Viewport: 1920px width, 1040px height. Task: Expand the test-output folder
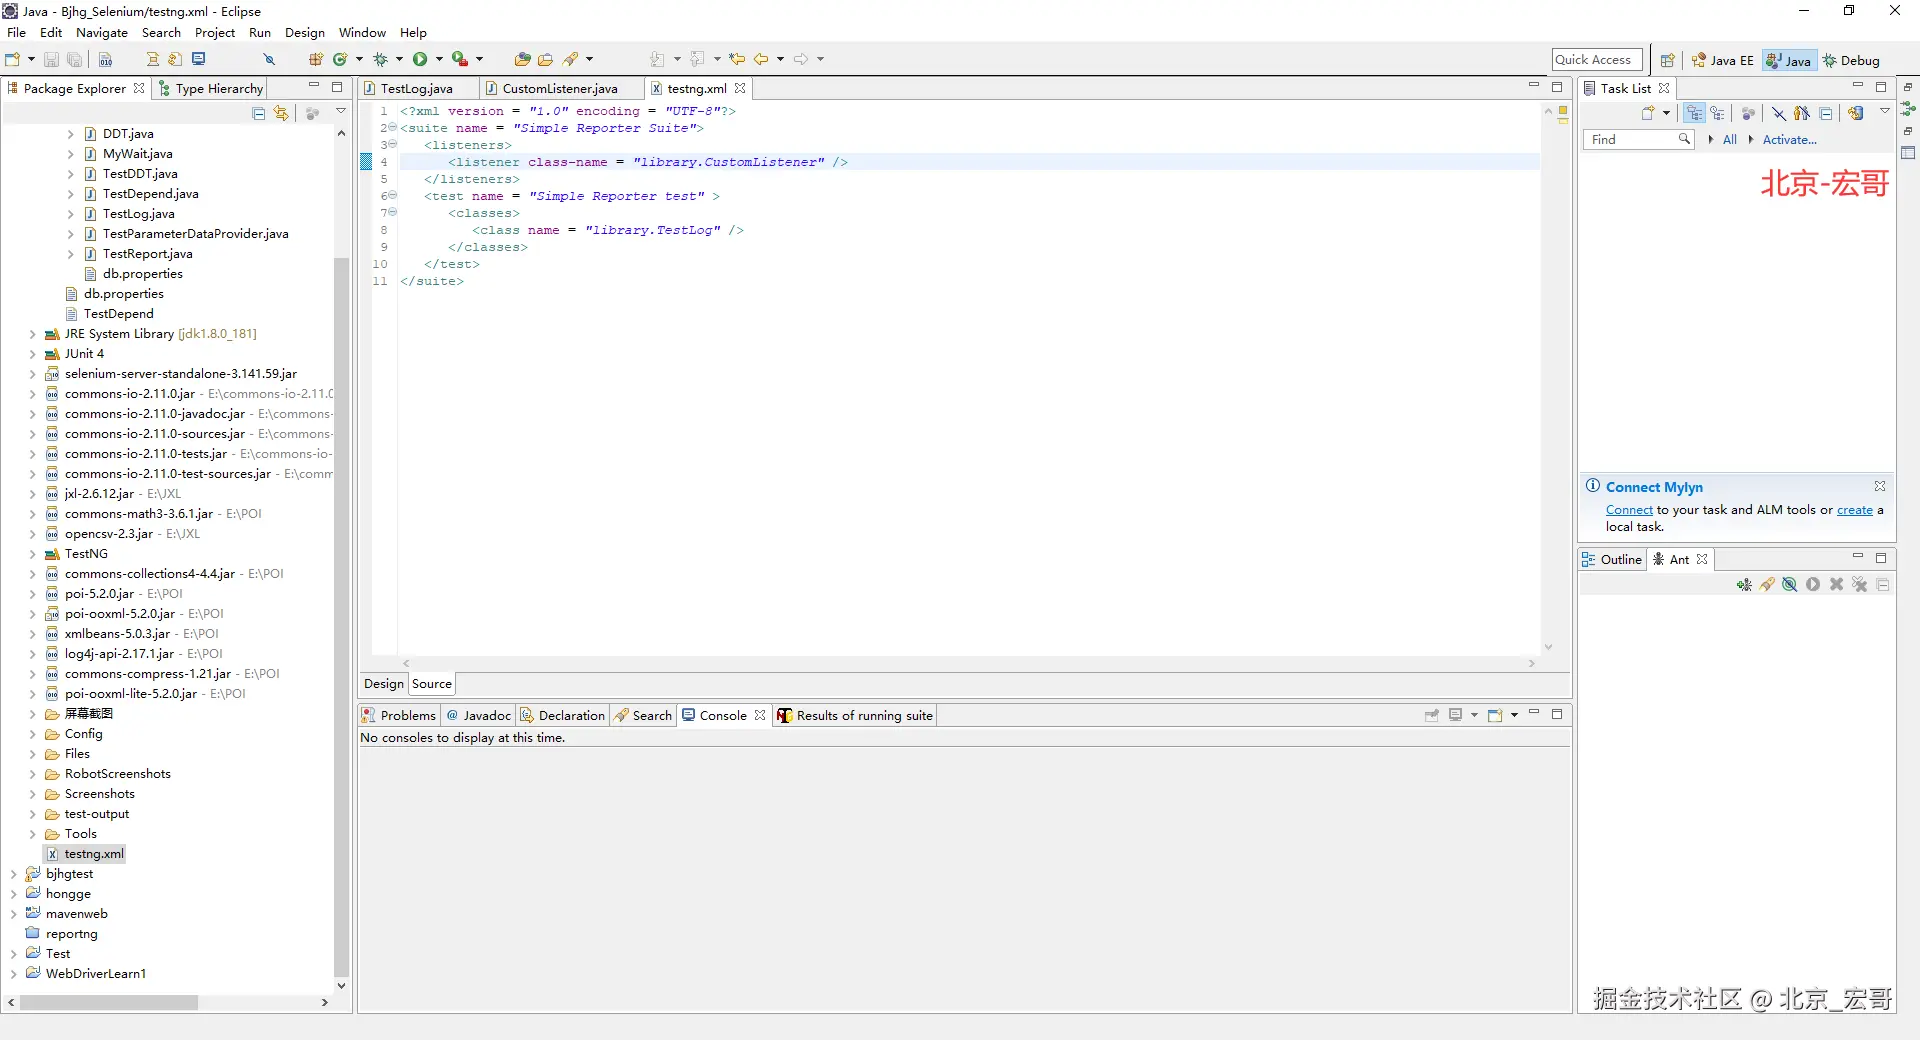(32, 814)
